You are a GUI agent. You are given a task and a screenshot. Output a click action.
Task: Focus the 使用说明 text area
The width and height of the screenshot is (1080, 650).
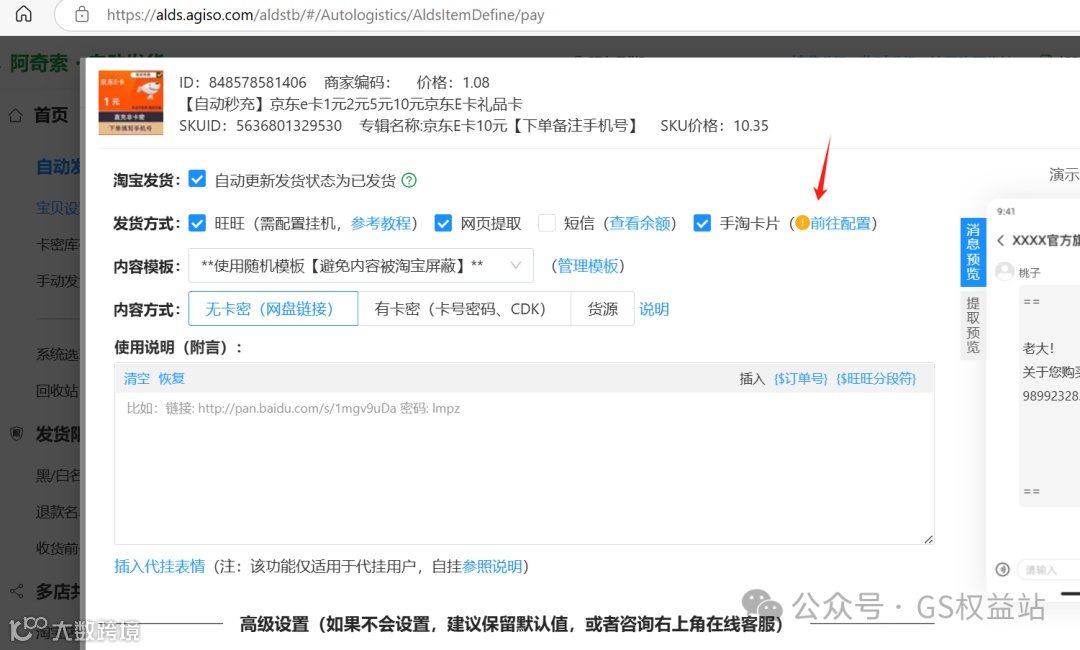point(524,468)
